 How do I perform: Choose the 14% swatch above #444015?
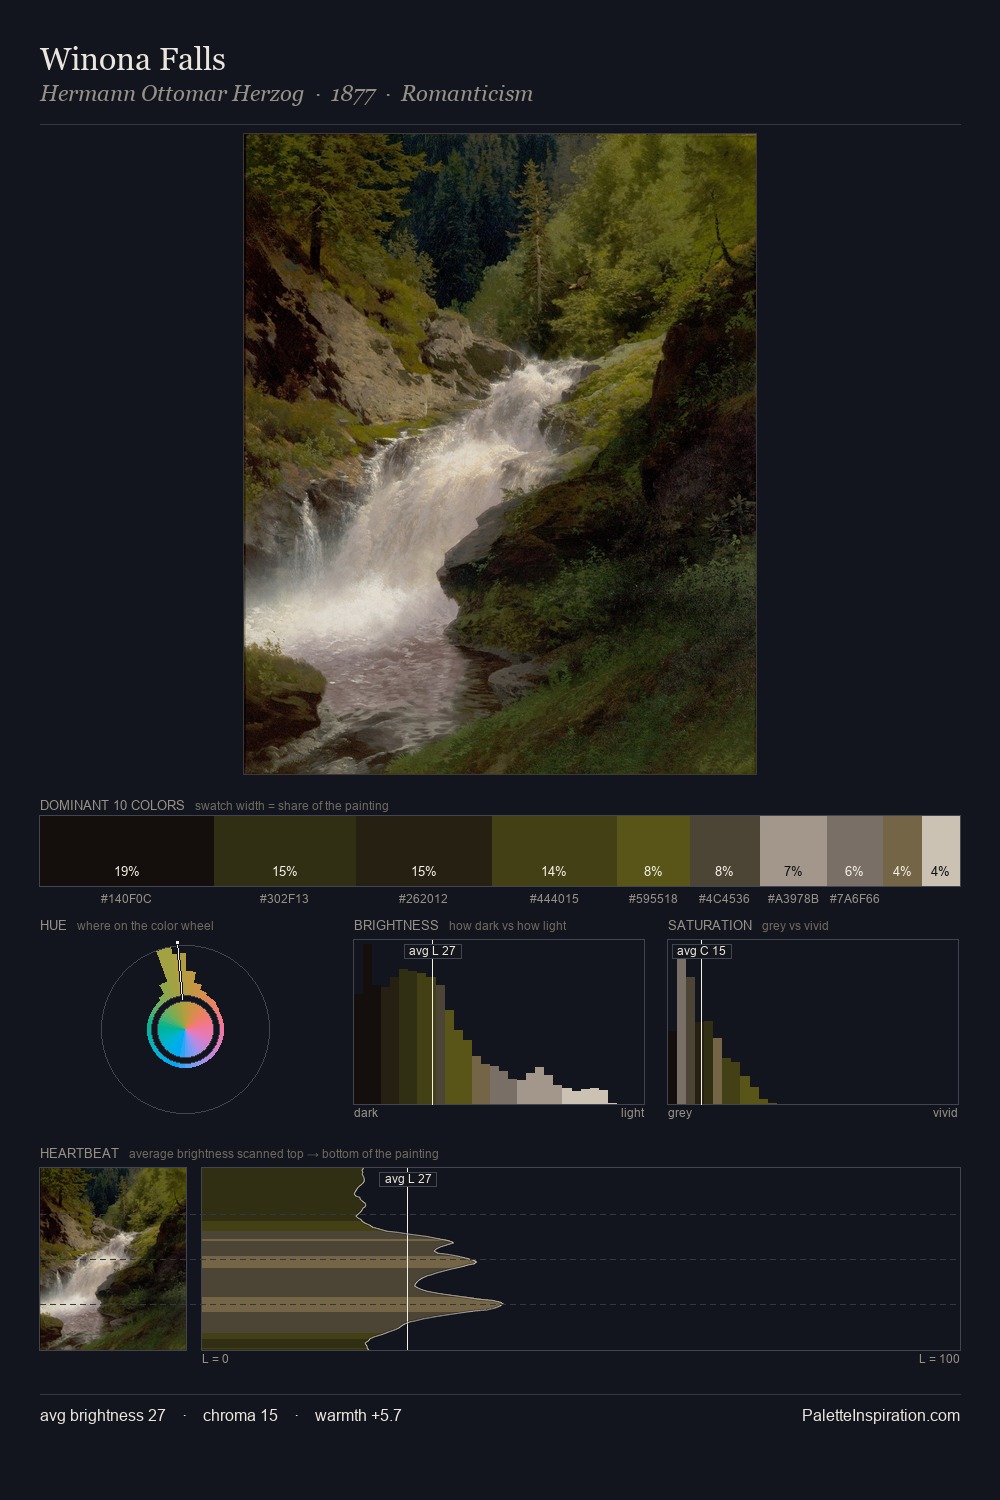tap(554, 851)
